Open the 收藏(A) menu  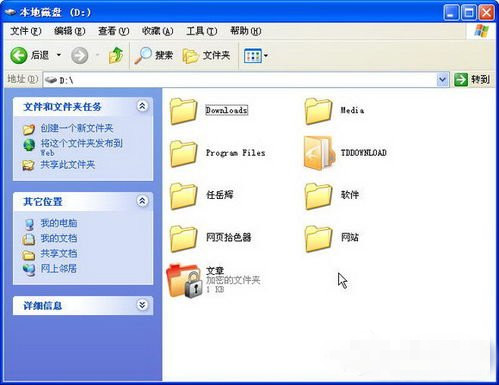[157, 31]
